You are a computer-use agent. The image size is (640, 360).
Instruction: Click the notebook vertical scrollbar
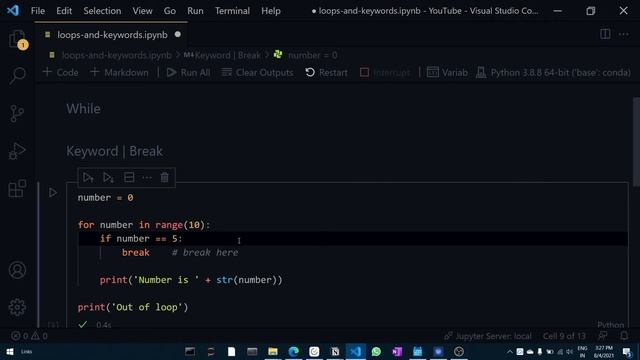click(636, 142)
